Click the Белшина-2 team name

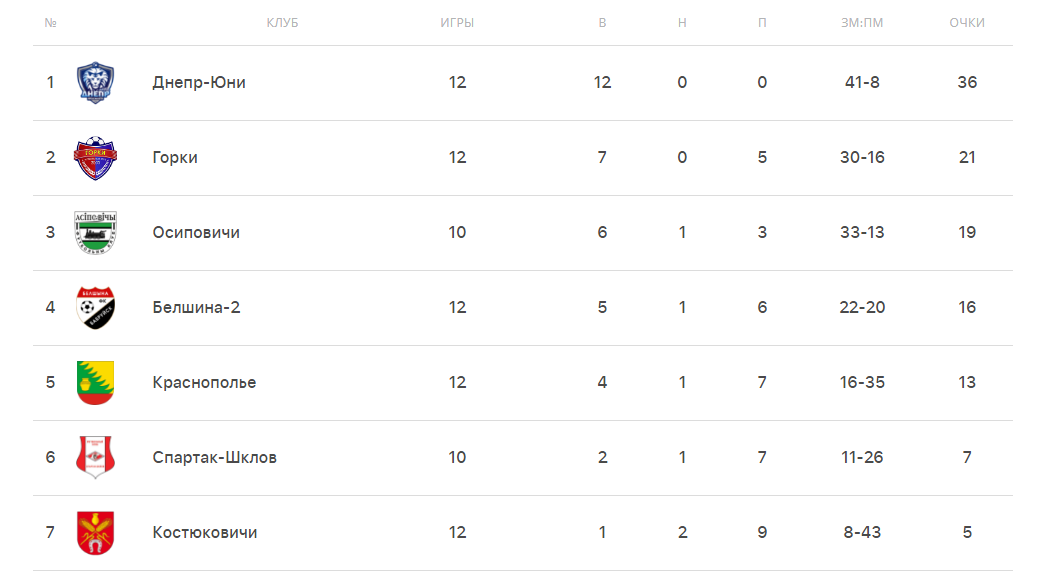tap(196, 307)
